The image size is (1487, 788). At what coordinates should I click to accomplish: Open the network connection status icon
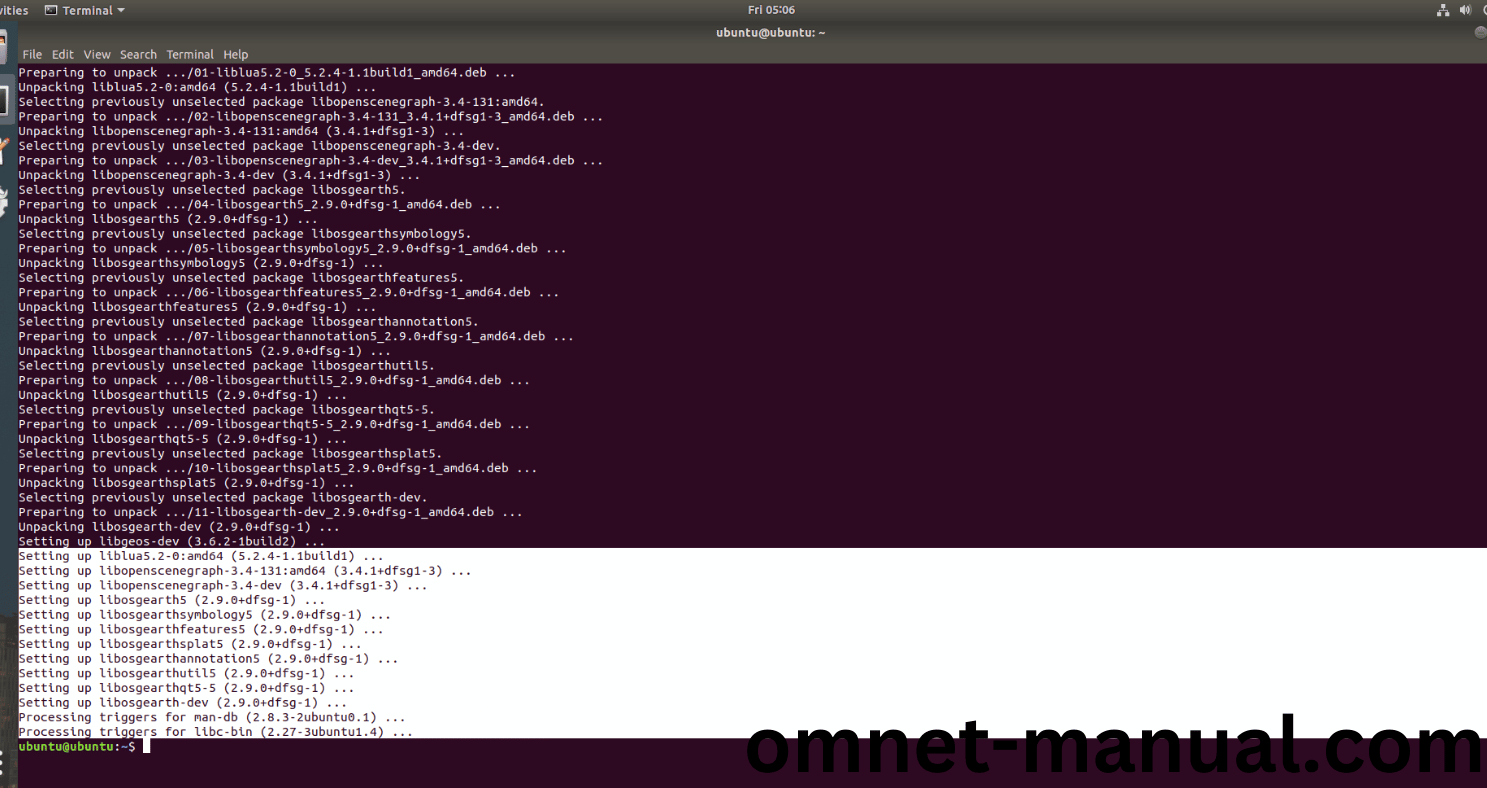[x=1442, y=10]
